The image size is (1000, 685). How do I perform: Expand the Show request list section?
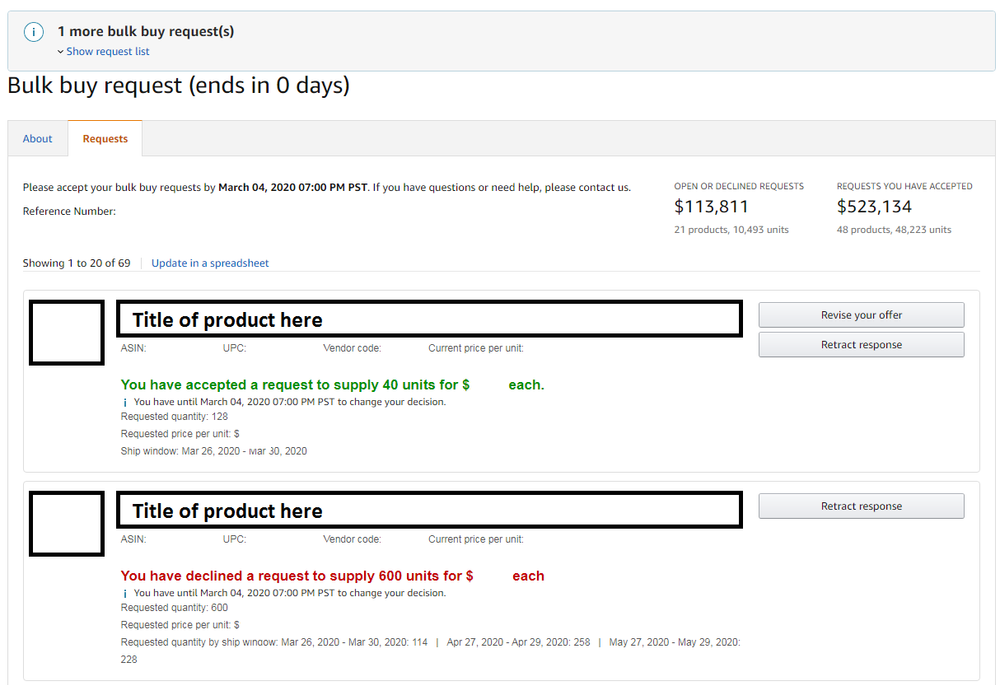pyautogui.click(x=106, y=51)
